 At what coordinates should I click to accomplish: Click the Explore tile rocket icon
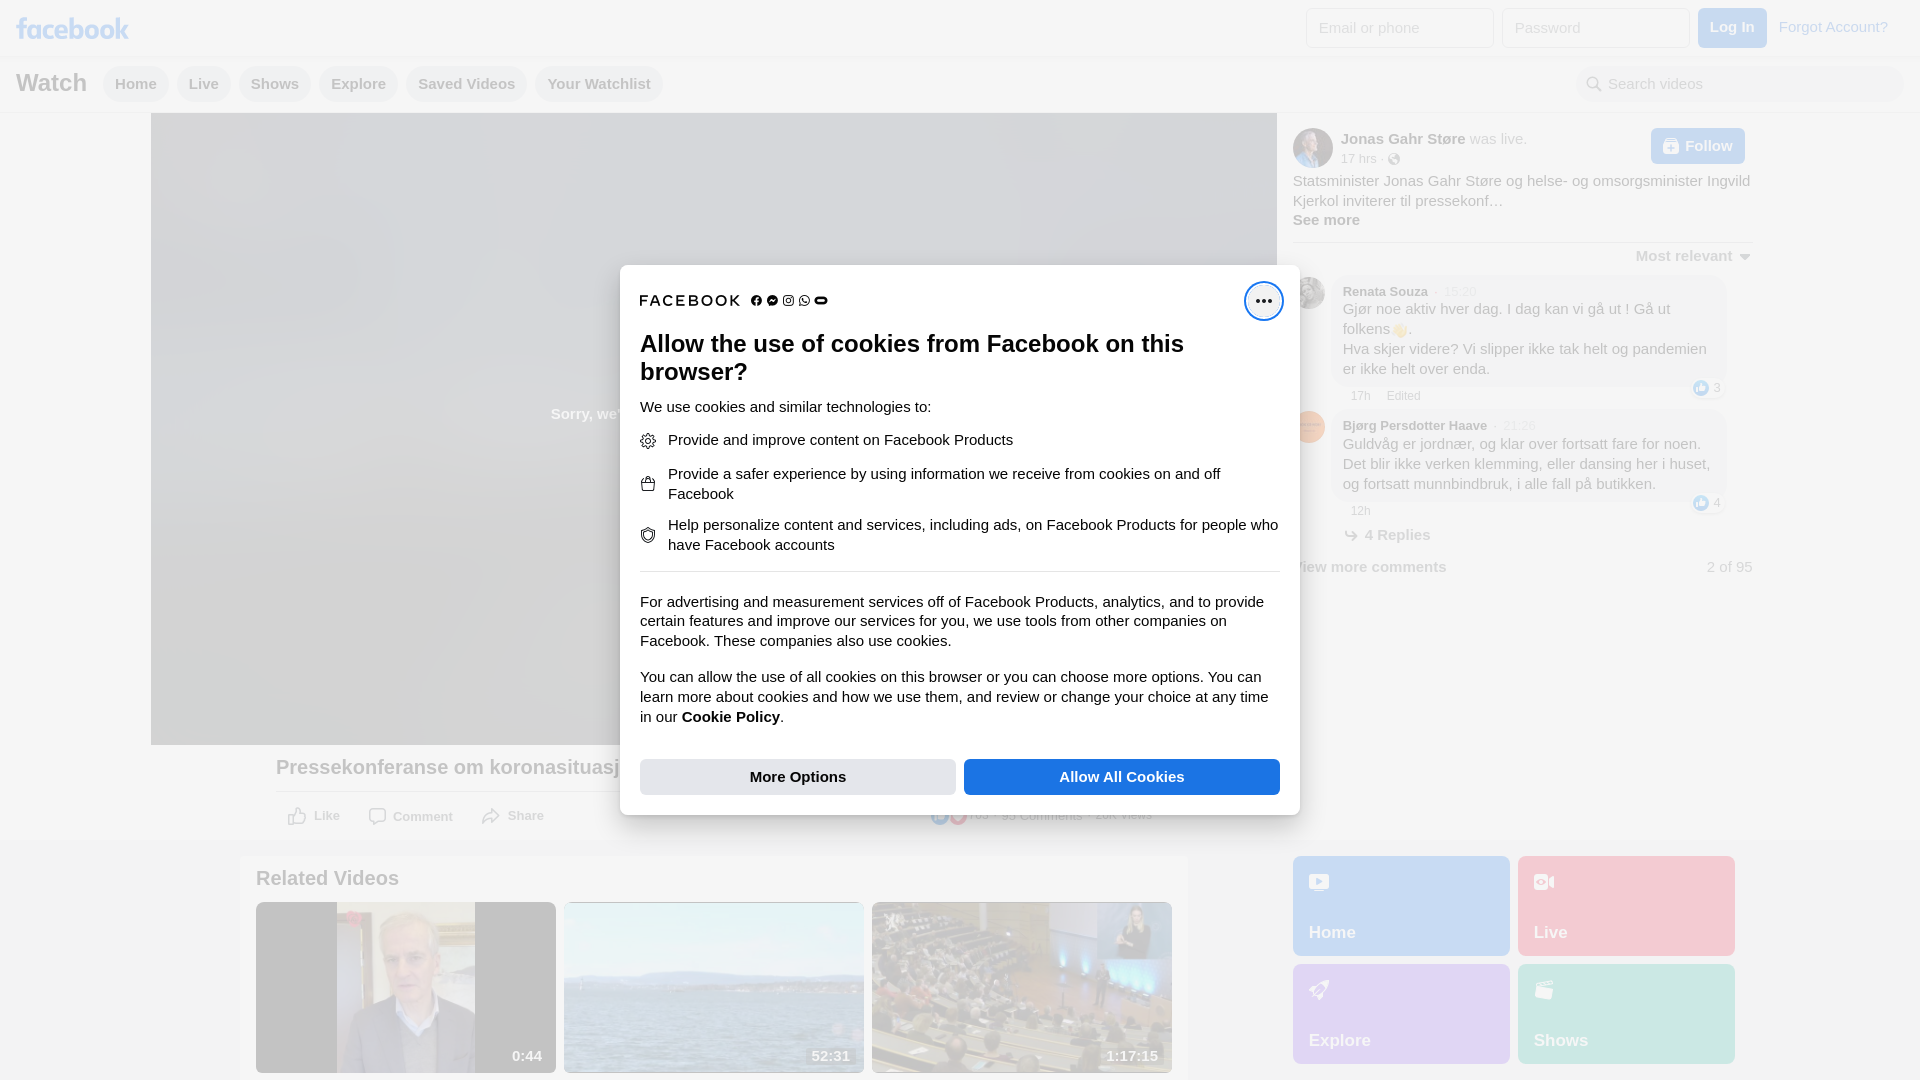pyautogui.click(x=1319, y=990)
